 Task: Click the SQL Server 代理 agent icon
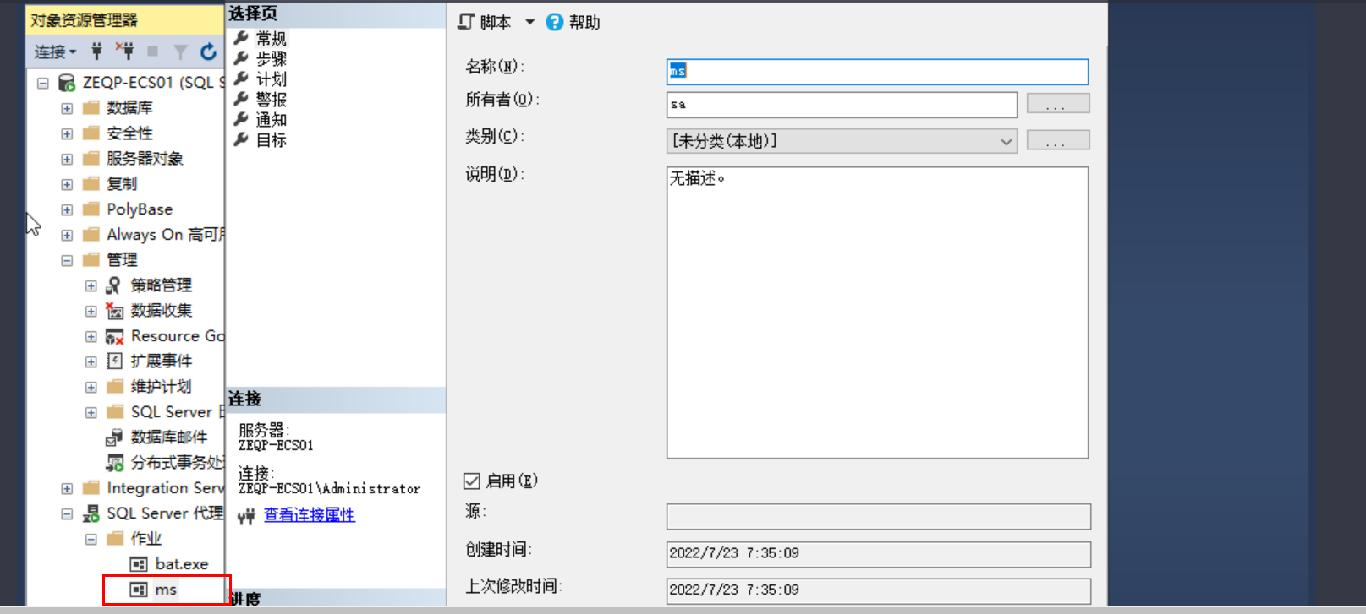pos(91,514)
